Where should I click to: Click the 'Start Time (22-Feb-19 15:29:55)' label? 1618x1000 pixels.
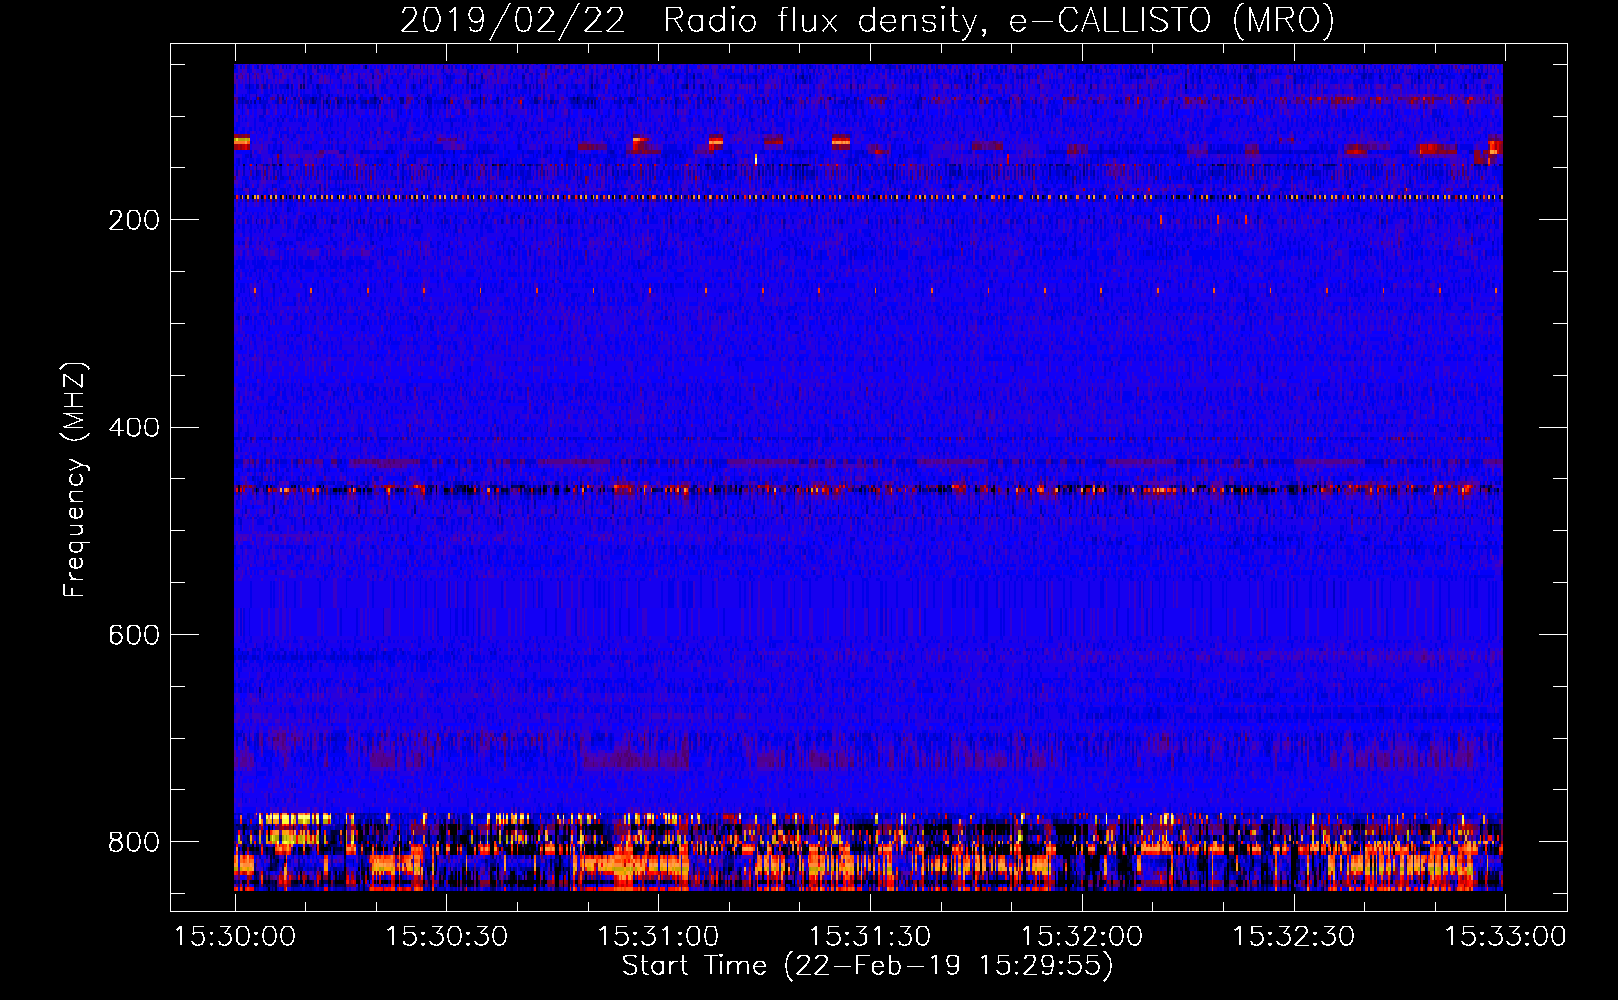click(x=868, y=966)
